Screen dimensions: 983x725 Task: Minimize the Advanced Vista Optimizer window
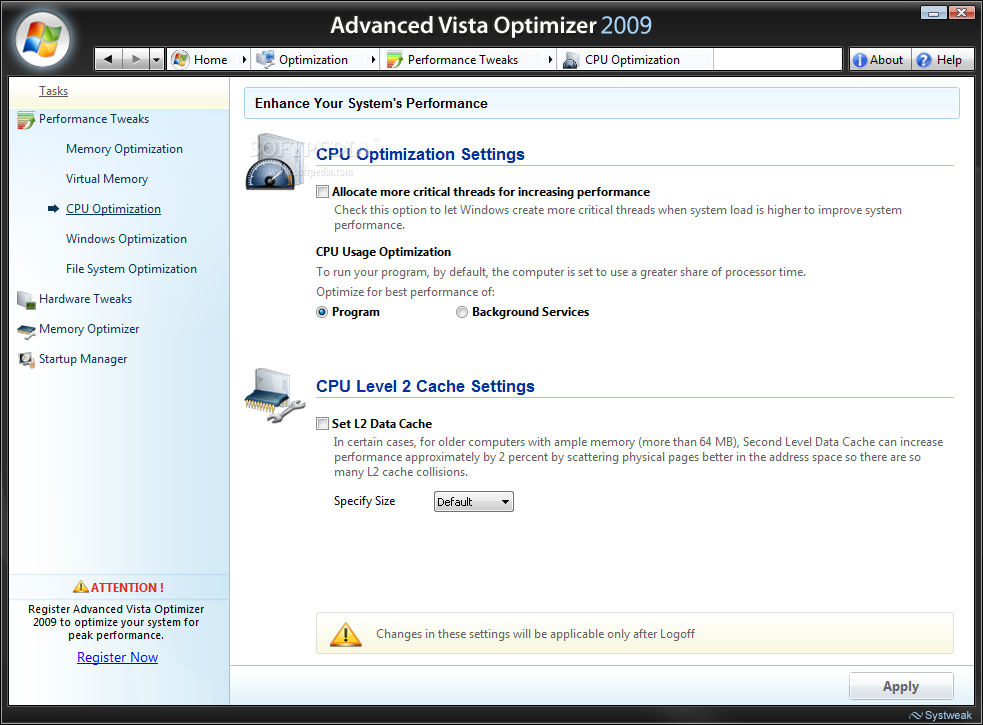pos(933,13)
